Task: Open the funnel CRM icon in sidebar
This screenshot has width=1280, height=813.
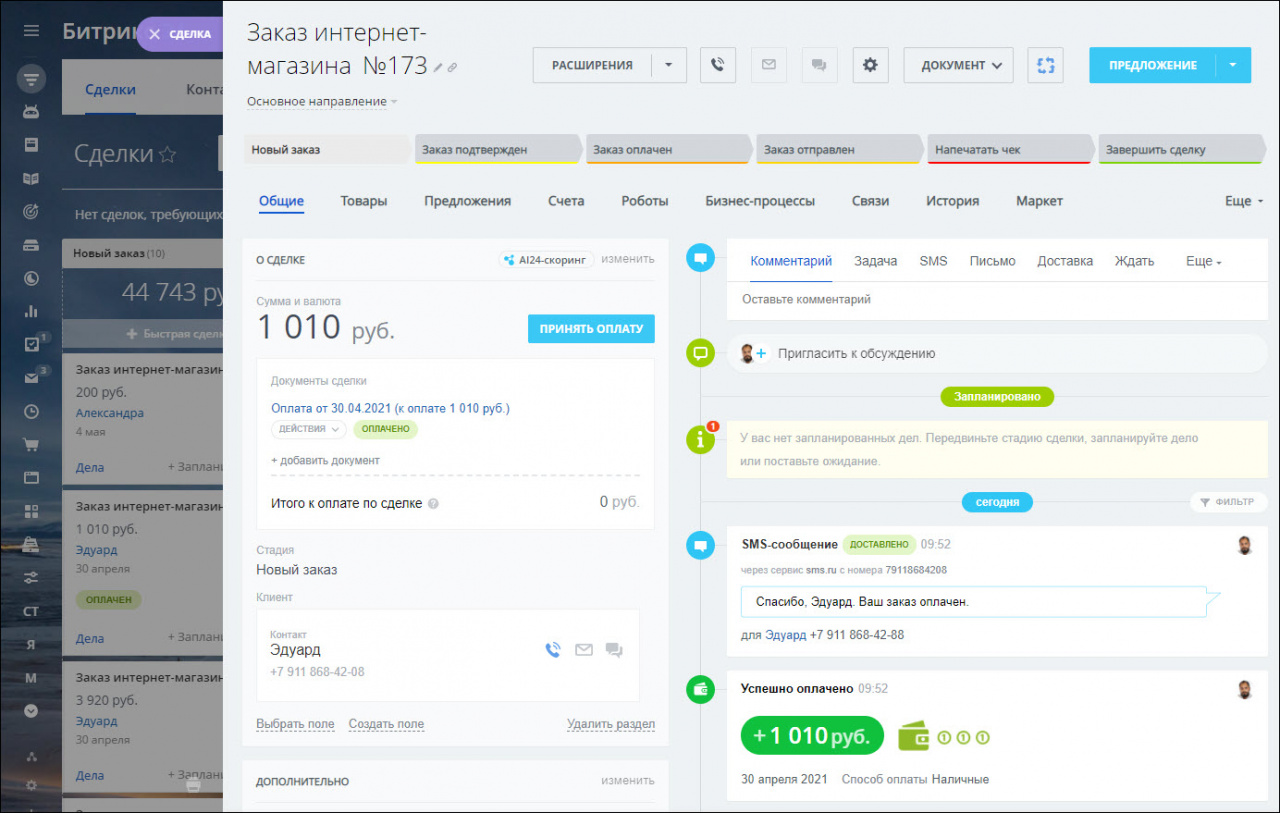Action: (31, 78)
